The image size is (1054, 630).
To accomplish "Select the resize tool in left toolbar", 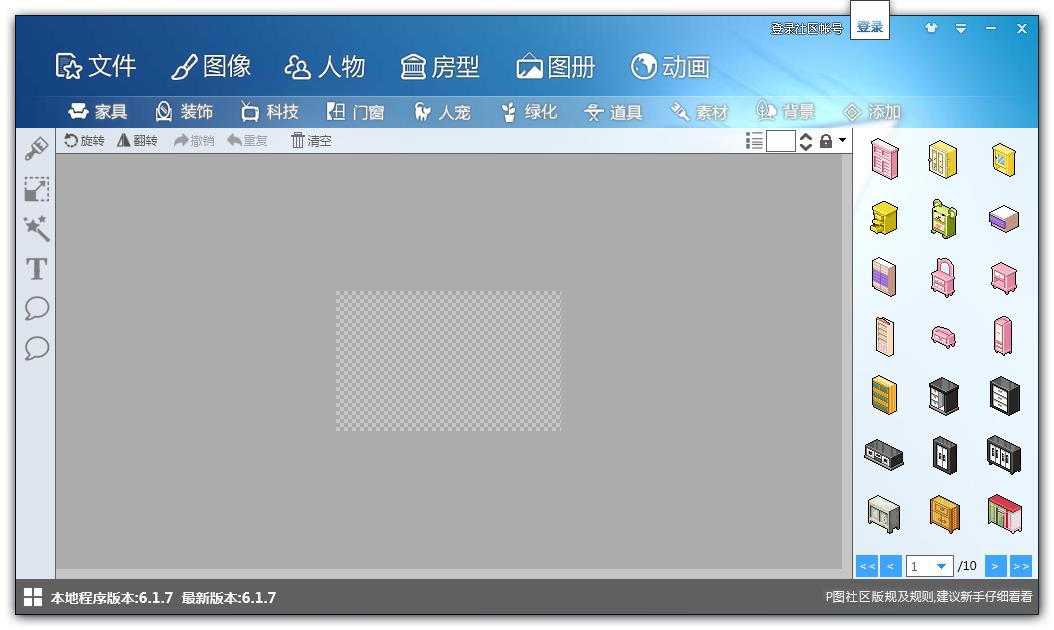I will click(x=36, y=189).
